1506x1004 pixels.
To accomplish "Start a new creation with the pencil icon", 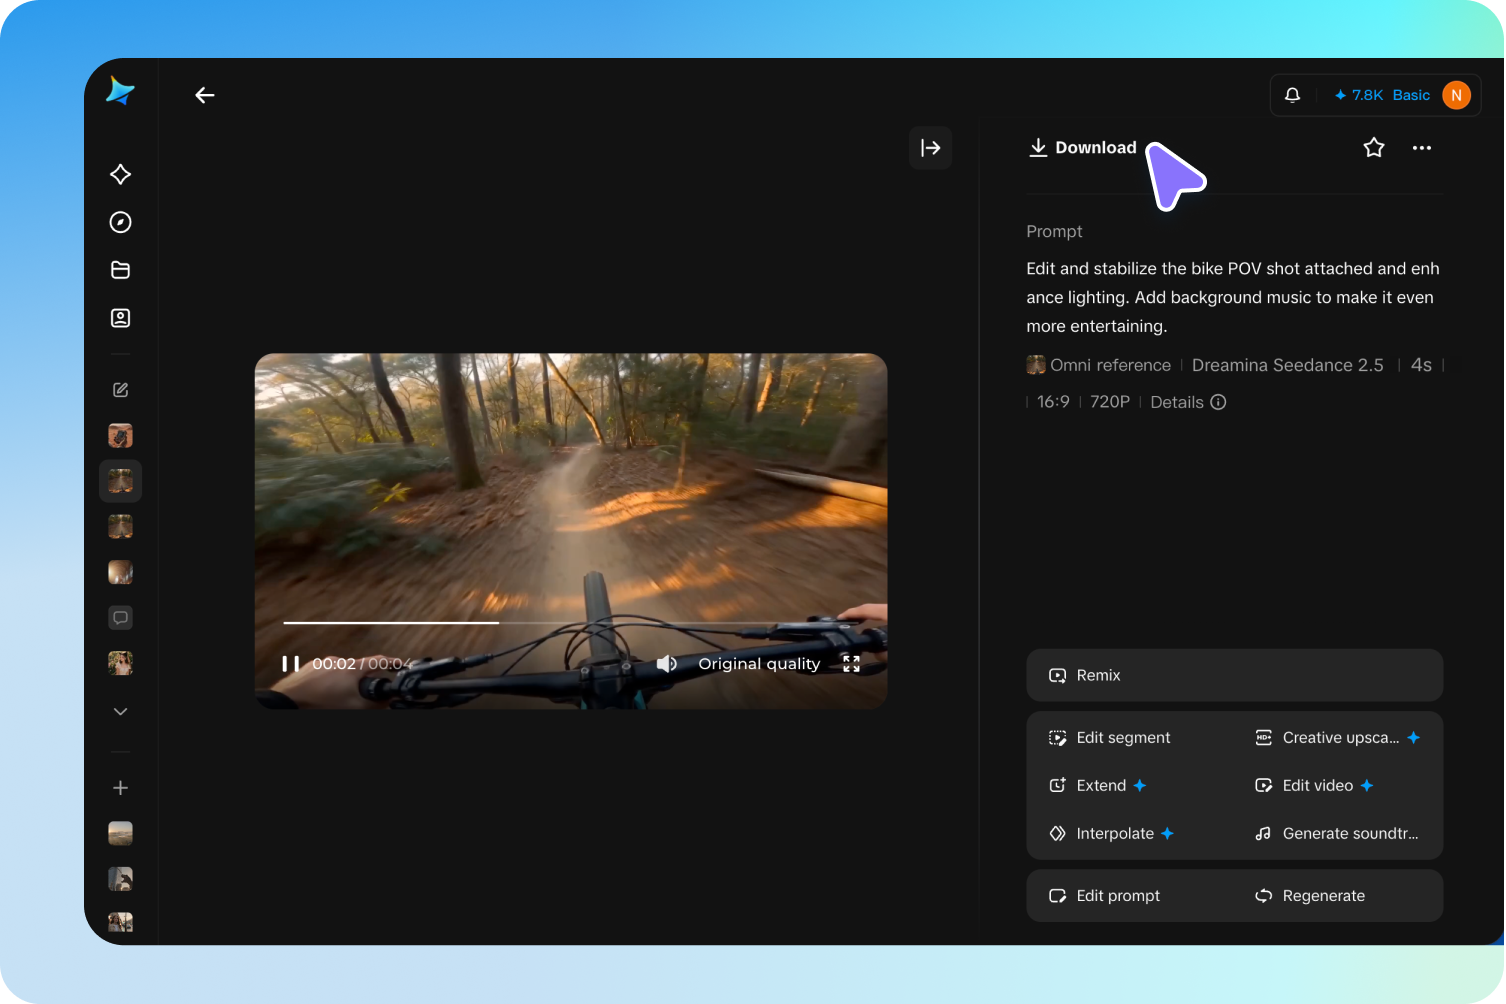I will pyautogui.click(x=121, y=390).
